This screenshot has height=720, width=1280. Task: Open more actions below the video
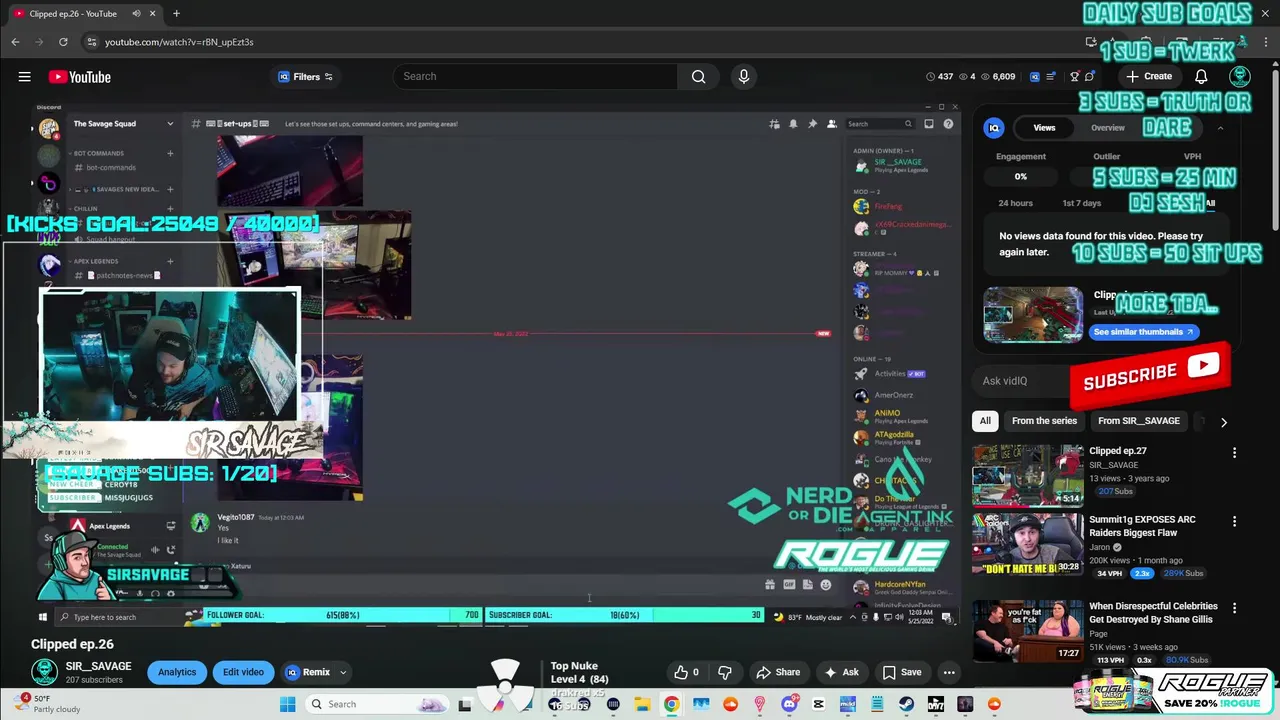pos(949,672)
